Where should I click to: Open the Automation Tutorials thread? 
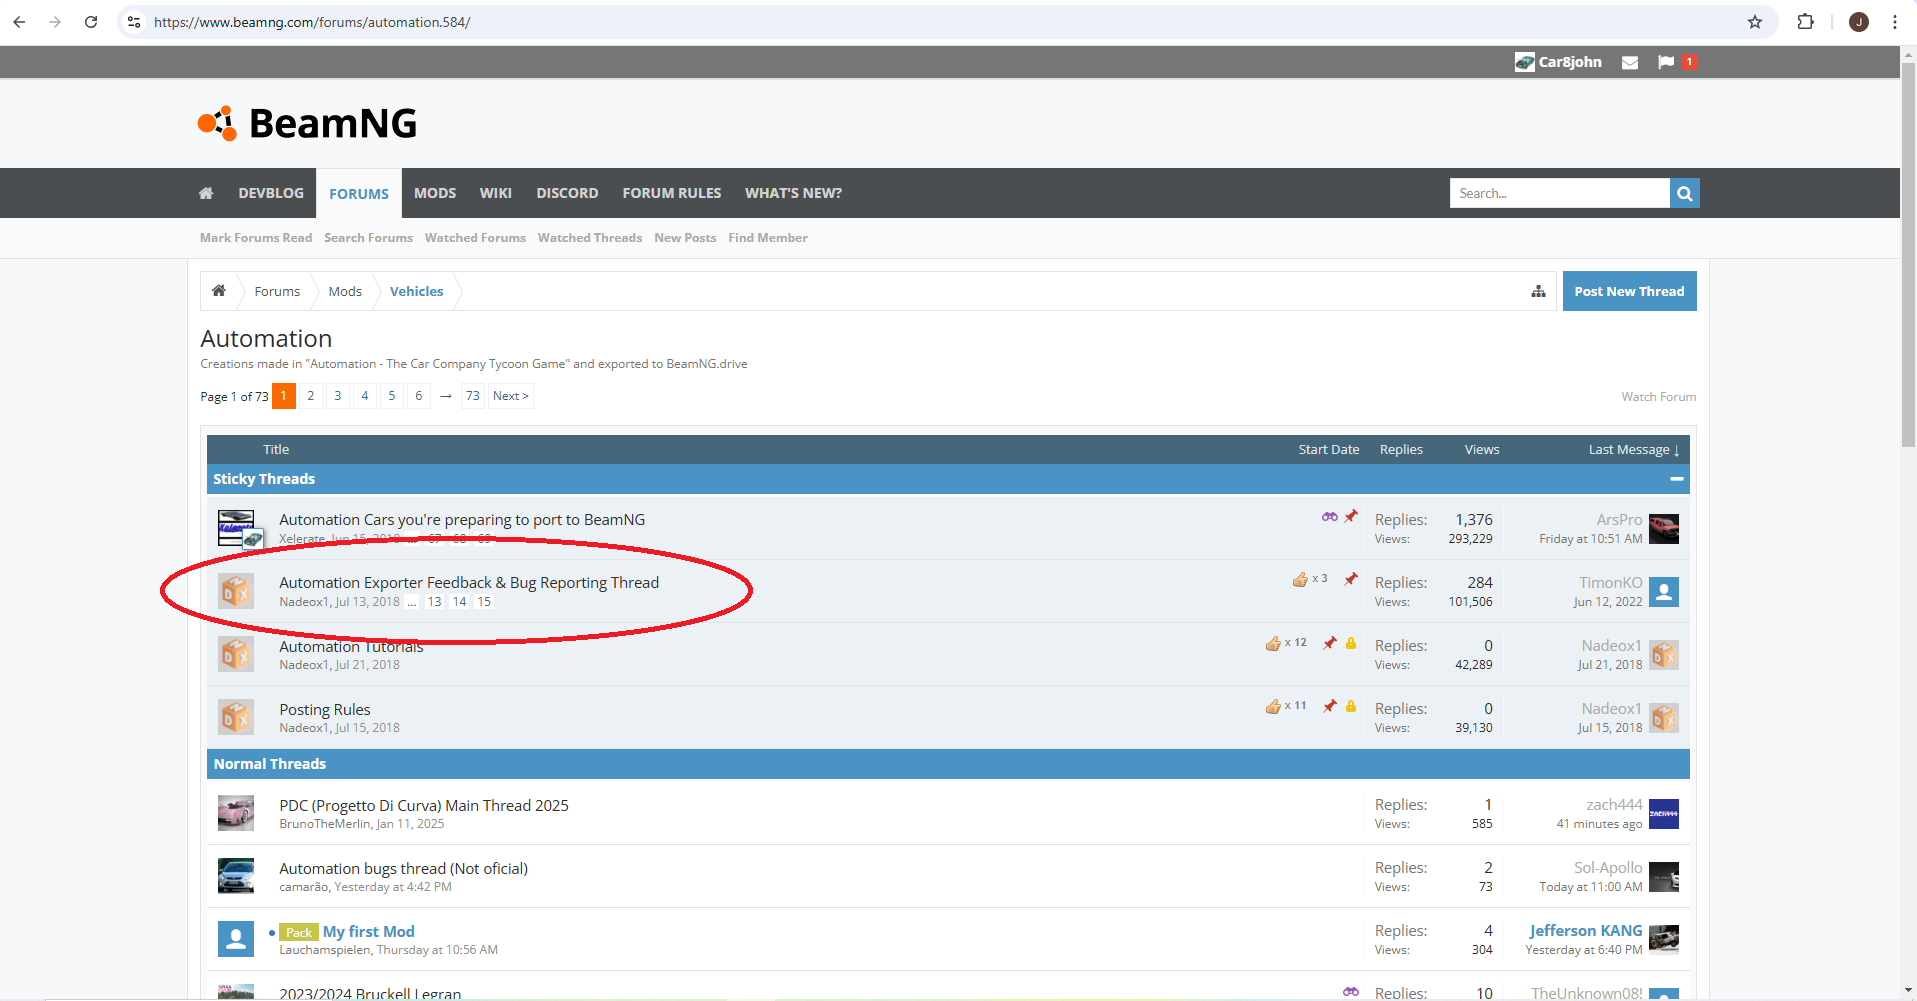[351, 646]
